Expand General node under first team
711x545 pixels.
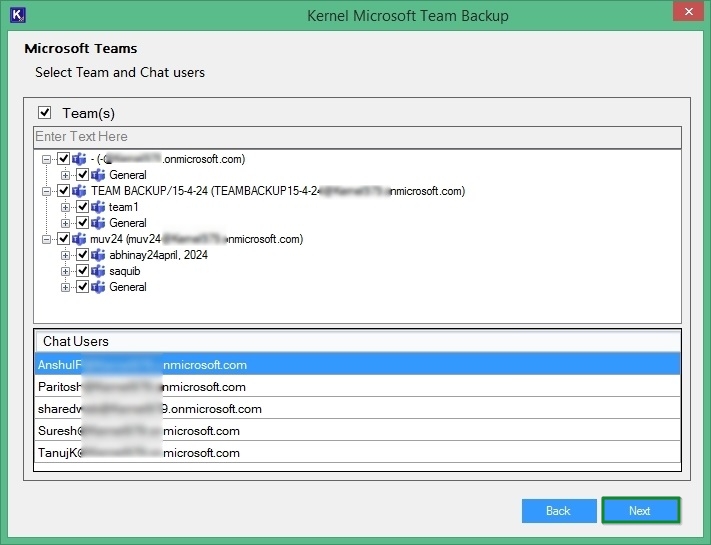pyautogui.click(x=65, y=175)
